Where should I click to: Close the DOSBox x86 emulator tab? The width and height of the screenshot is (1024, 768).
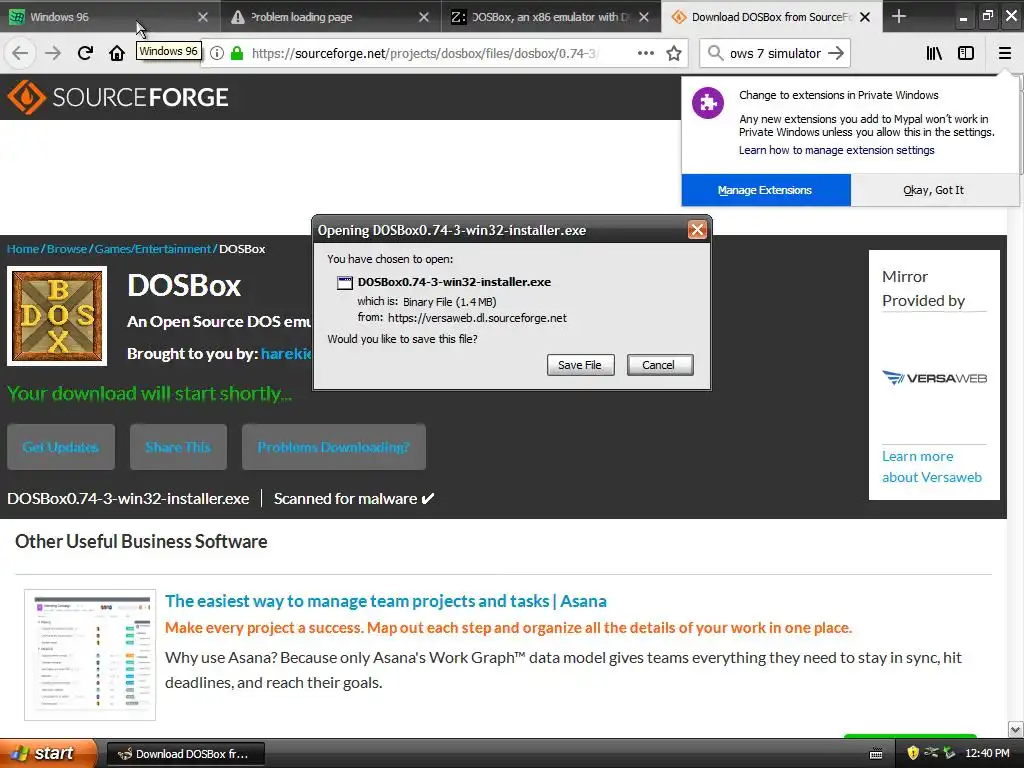tap(644, 17)
